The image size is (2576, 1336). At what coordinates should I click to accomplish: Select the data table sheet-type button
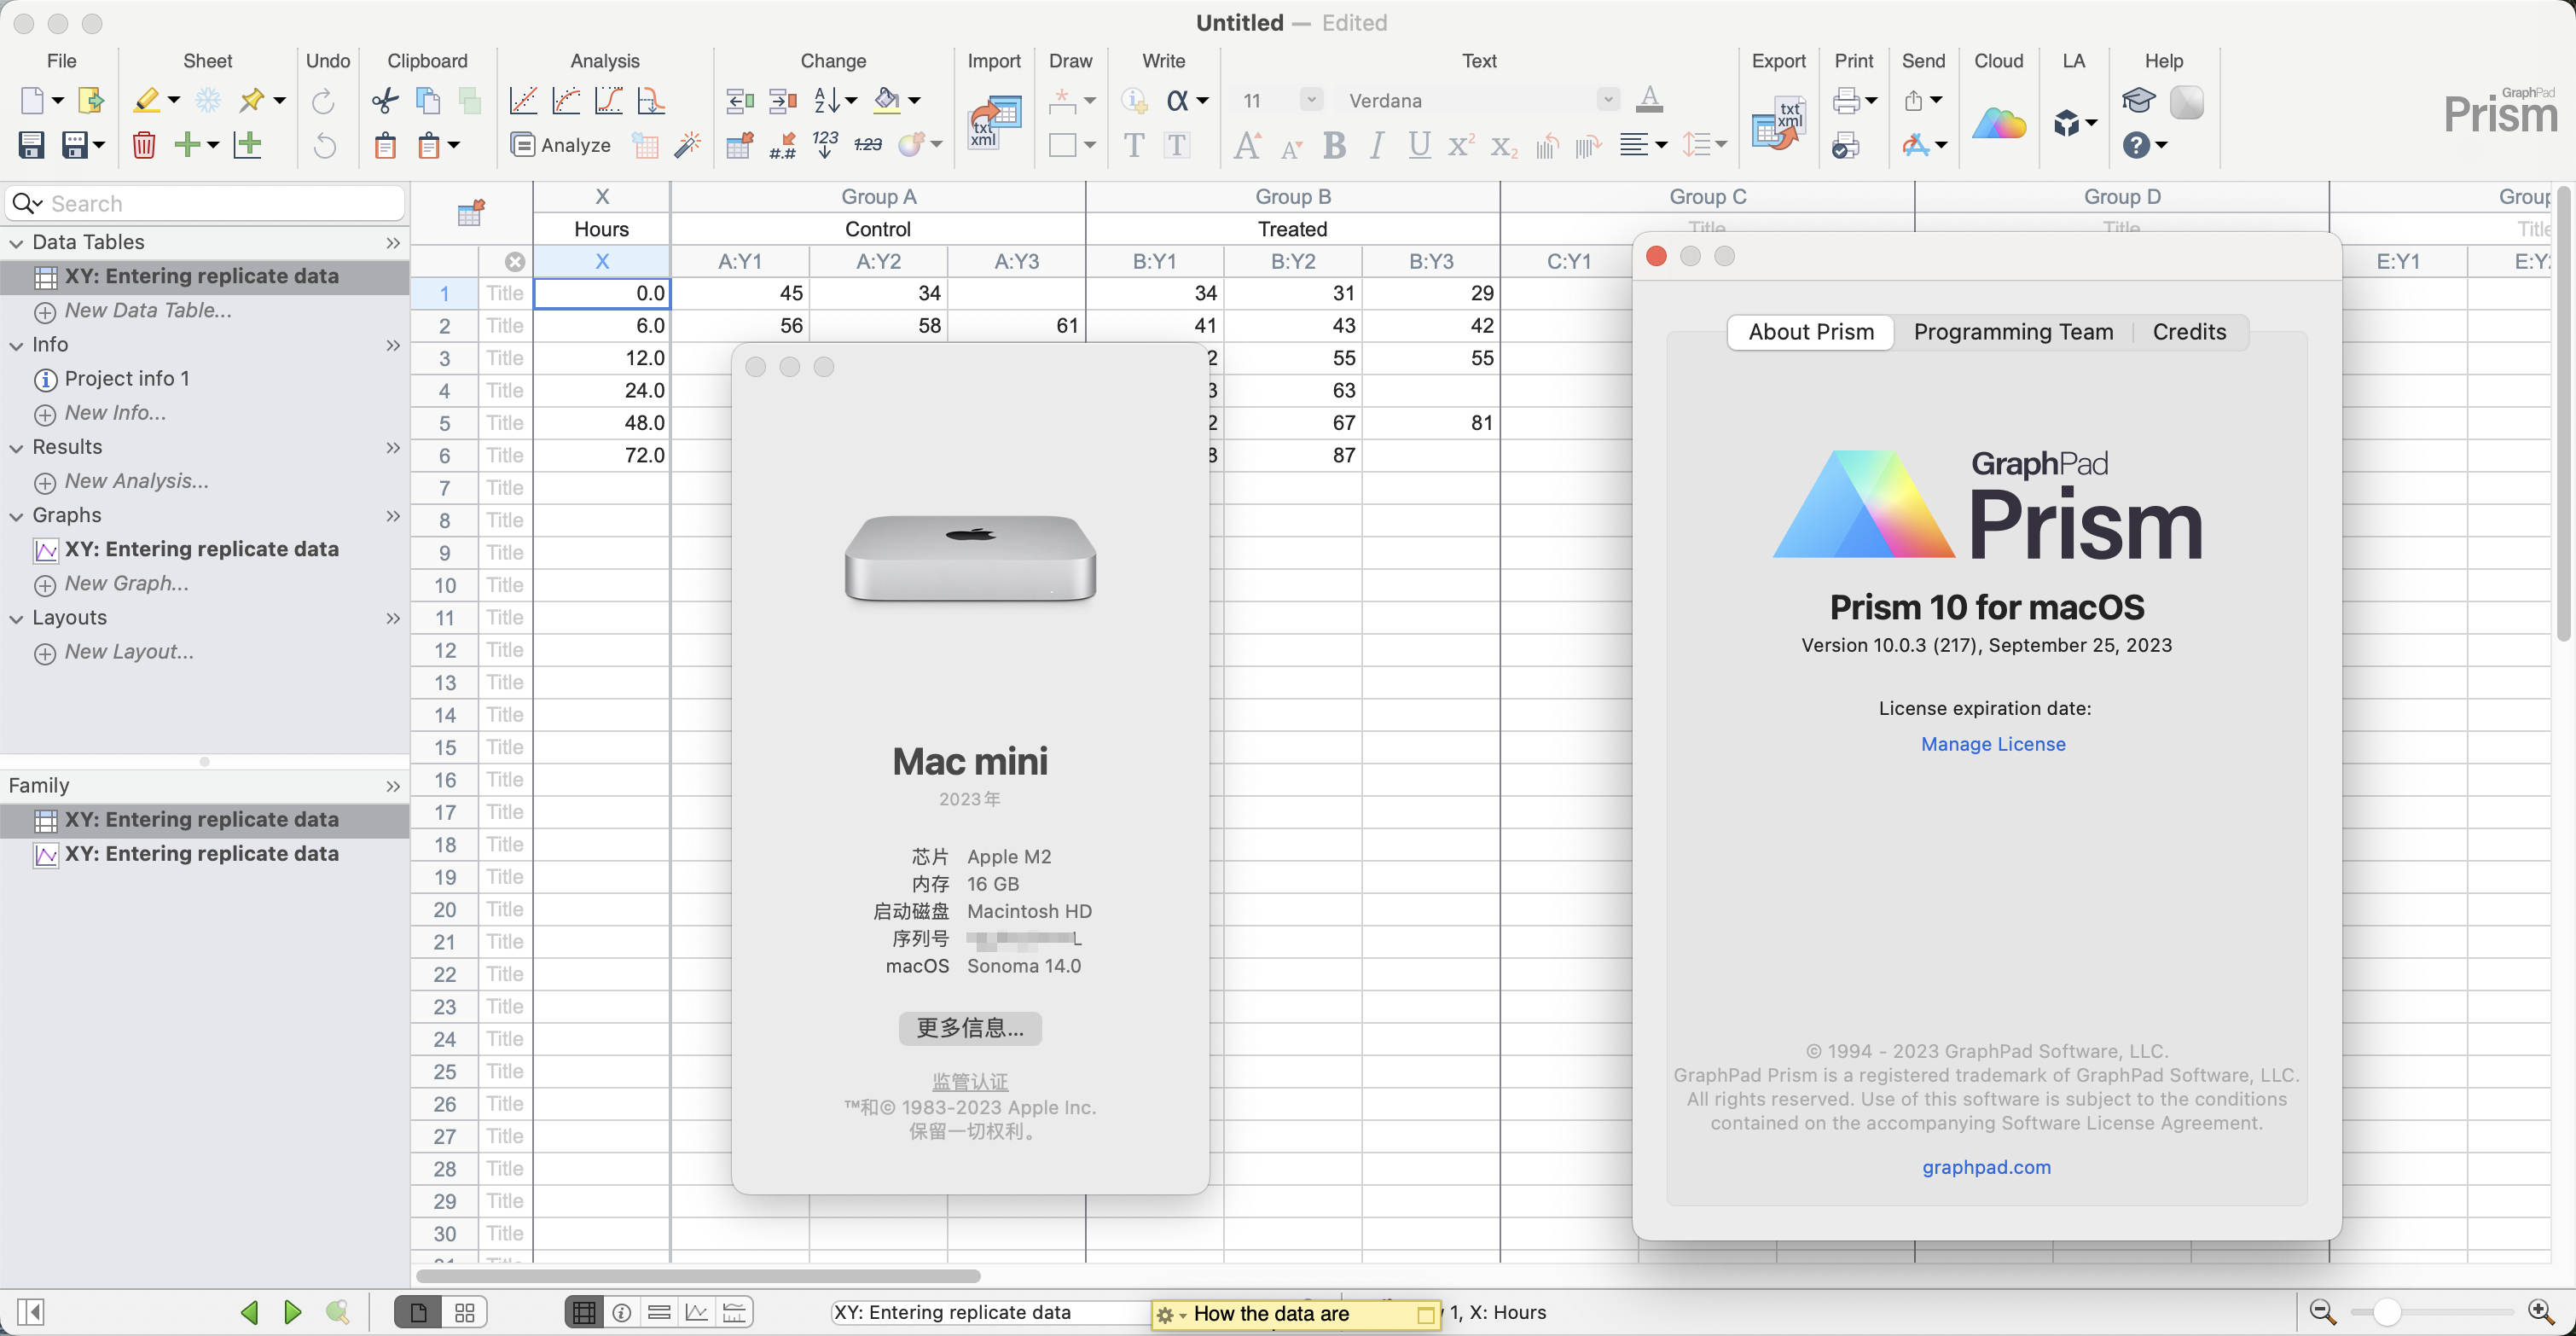(584, 1312)
